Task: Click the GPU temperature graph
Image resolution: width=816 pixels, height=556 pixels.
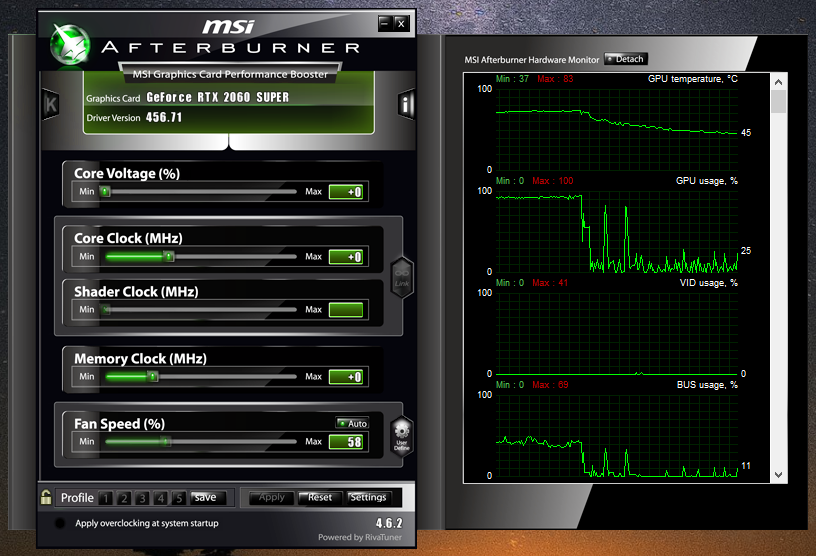Action: [617, 129]
